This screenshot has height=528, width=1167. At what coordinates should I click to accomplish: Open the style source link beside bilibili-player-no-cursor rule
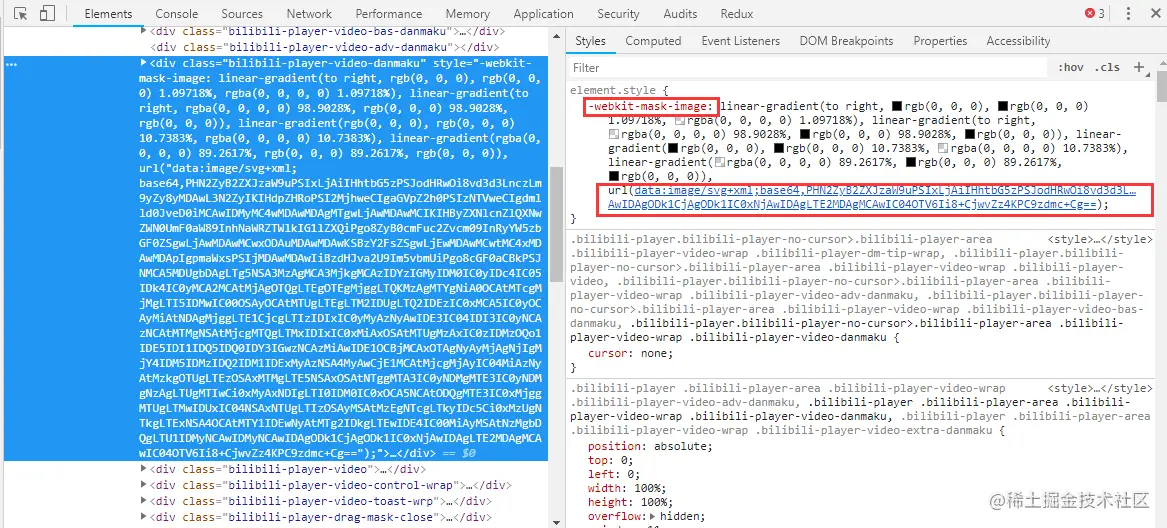click(1100, 240)
